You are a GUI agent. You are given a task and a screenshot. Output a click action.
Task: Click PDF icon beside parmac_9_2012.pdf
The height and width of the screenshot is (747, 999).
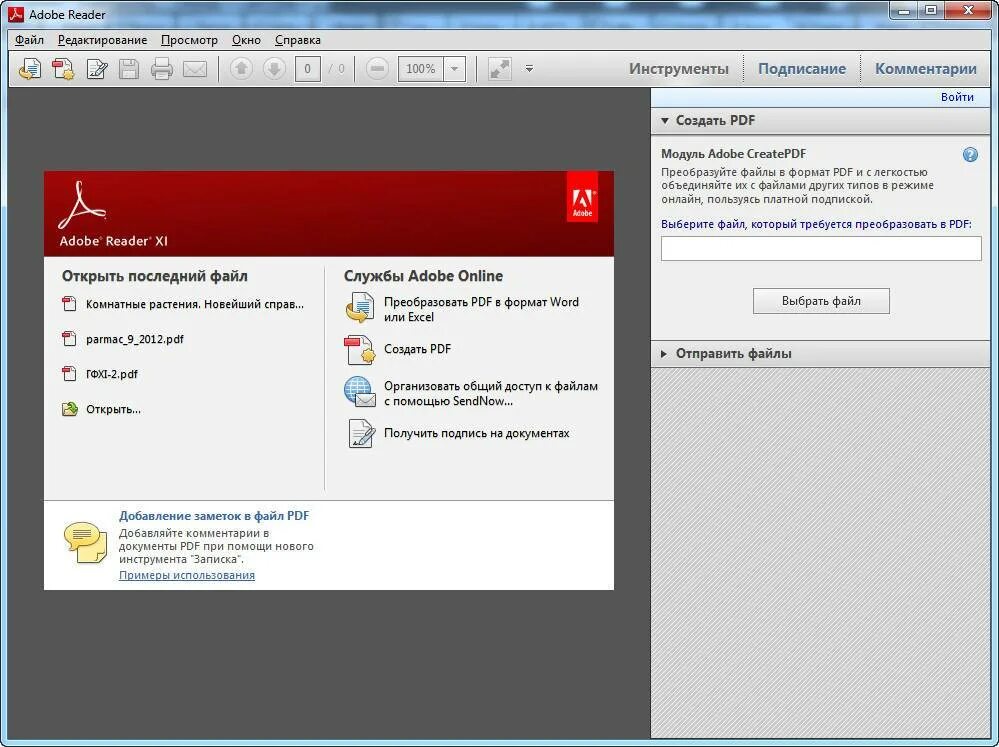tap(69, 338)
